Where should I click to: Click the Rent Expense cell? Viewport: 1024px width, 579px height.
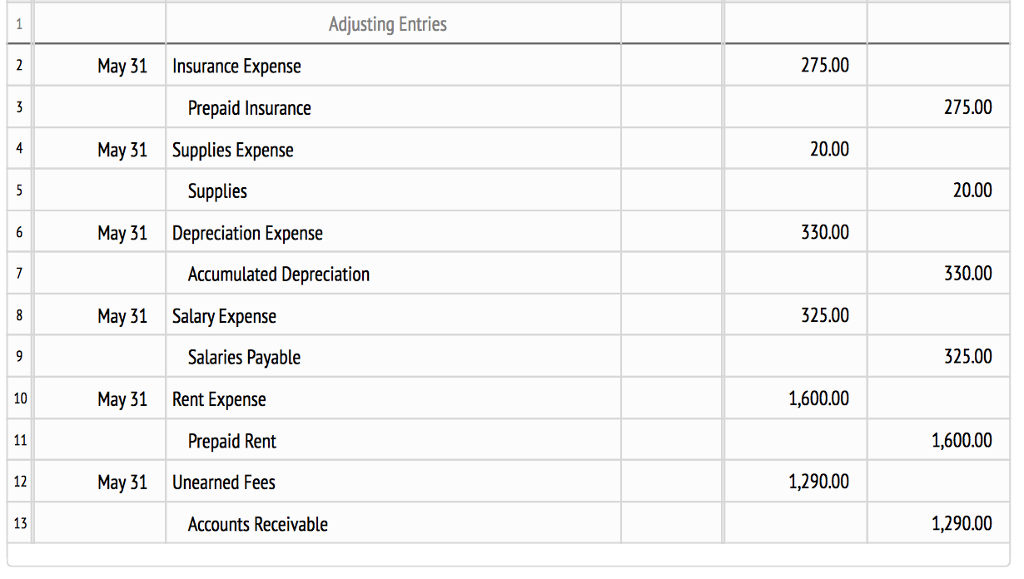(218, 398)
